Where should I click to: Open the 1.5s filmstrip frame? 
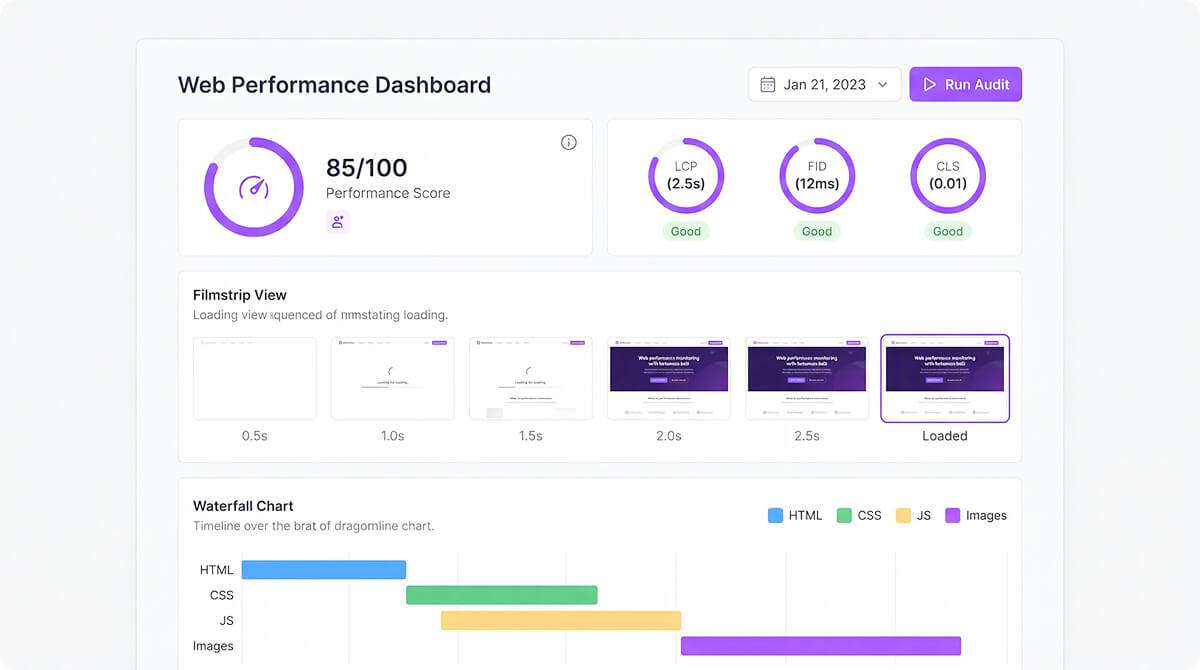pyautogui.click(x=531, y=378)
